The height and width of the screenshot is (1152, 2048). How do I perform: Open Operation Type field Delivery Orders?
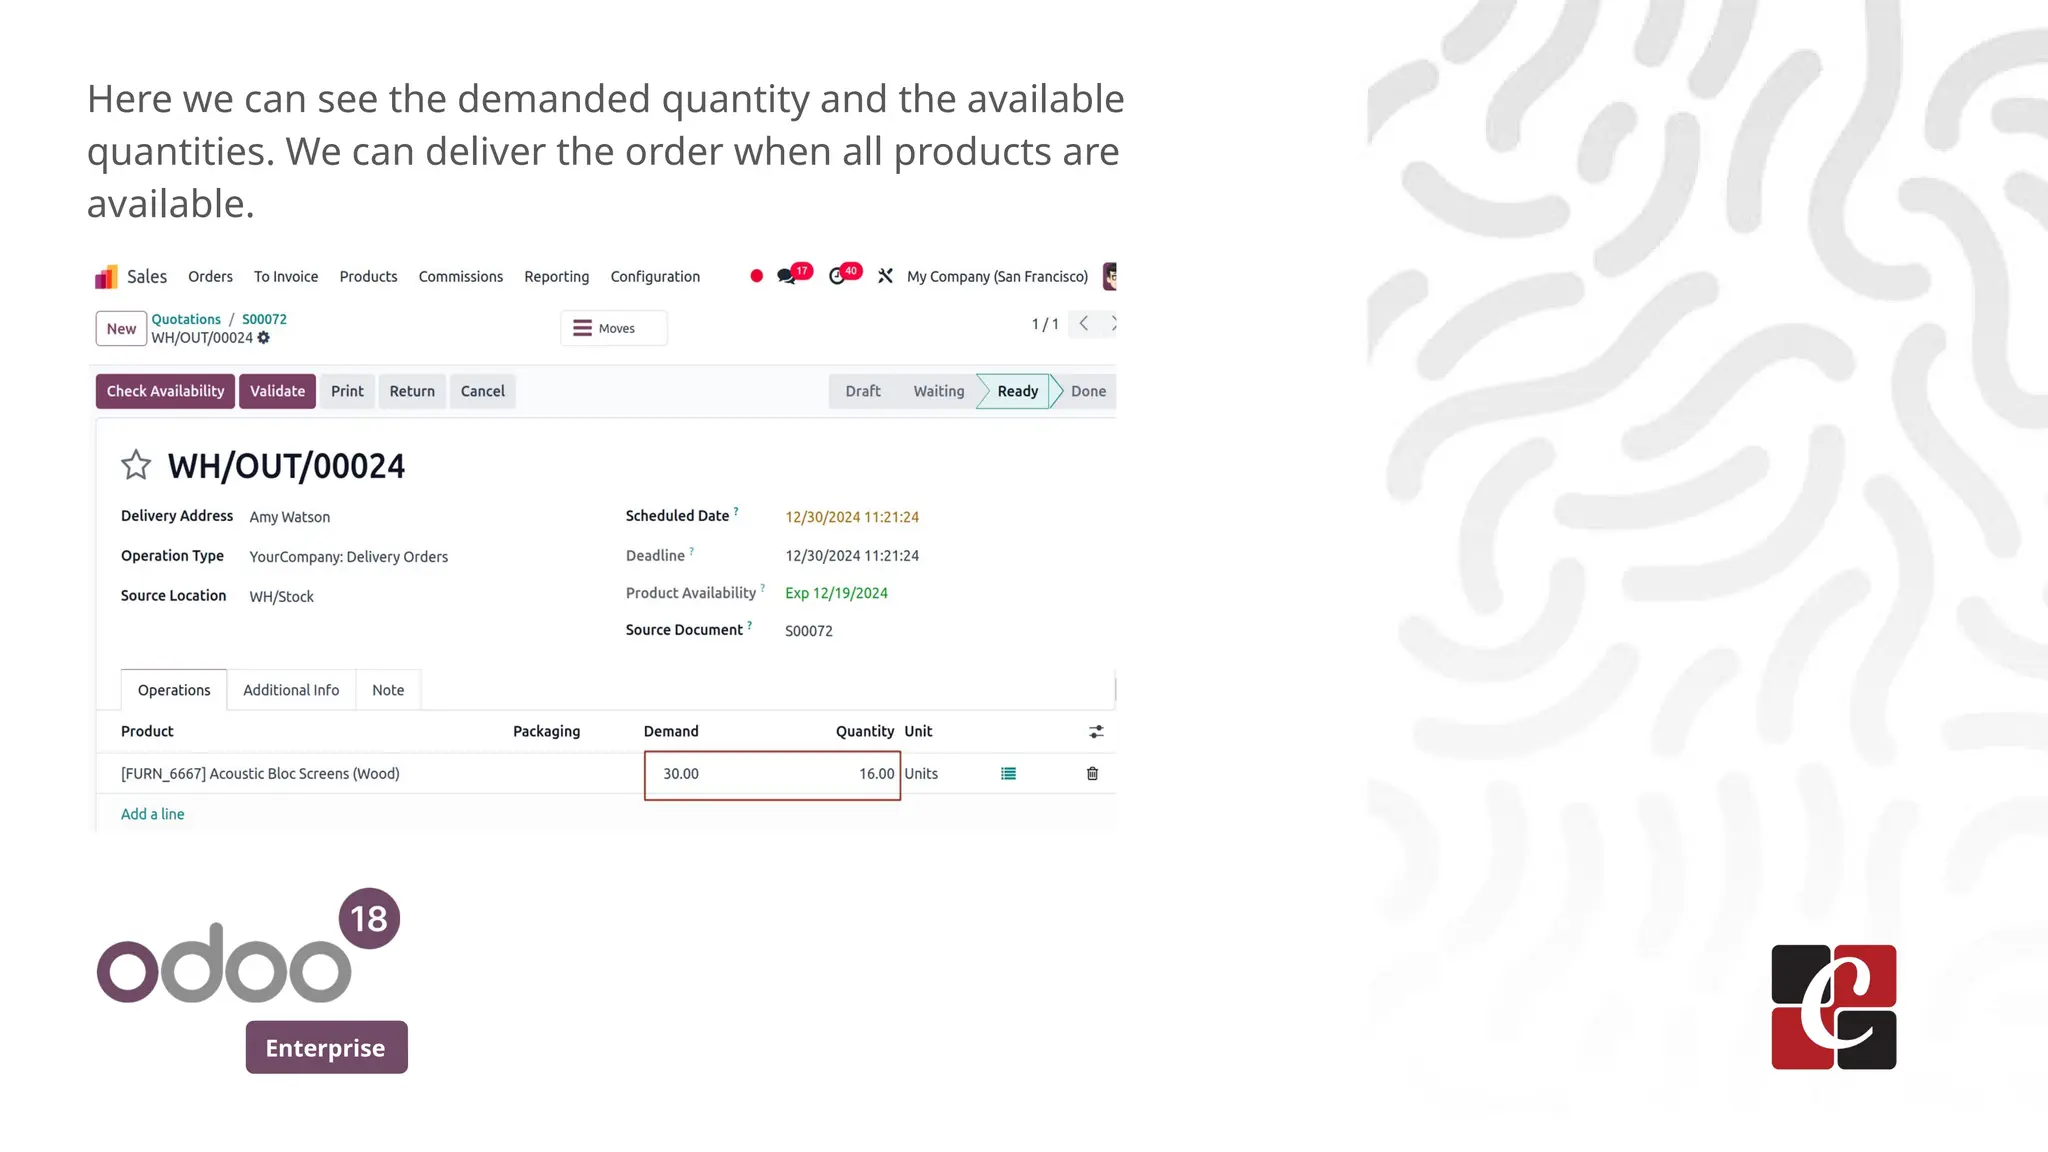pyautogui.click(x=349, y=557)
